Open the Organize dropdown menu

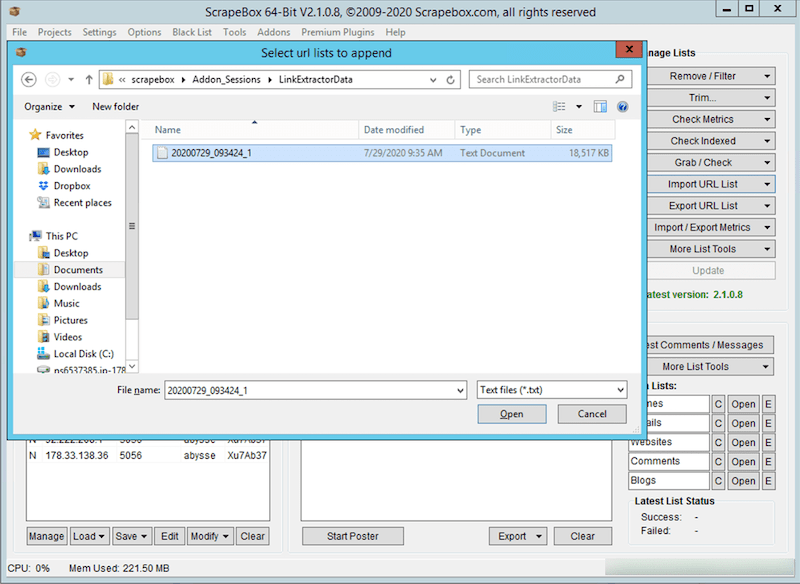pos(49,107)
